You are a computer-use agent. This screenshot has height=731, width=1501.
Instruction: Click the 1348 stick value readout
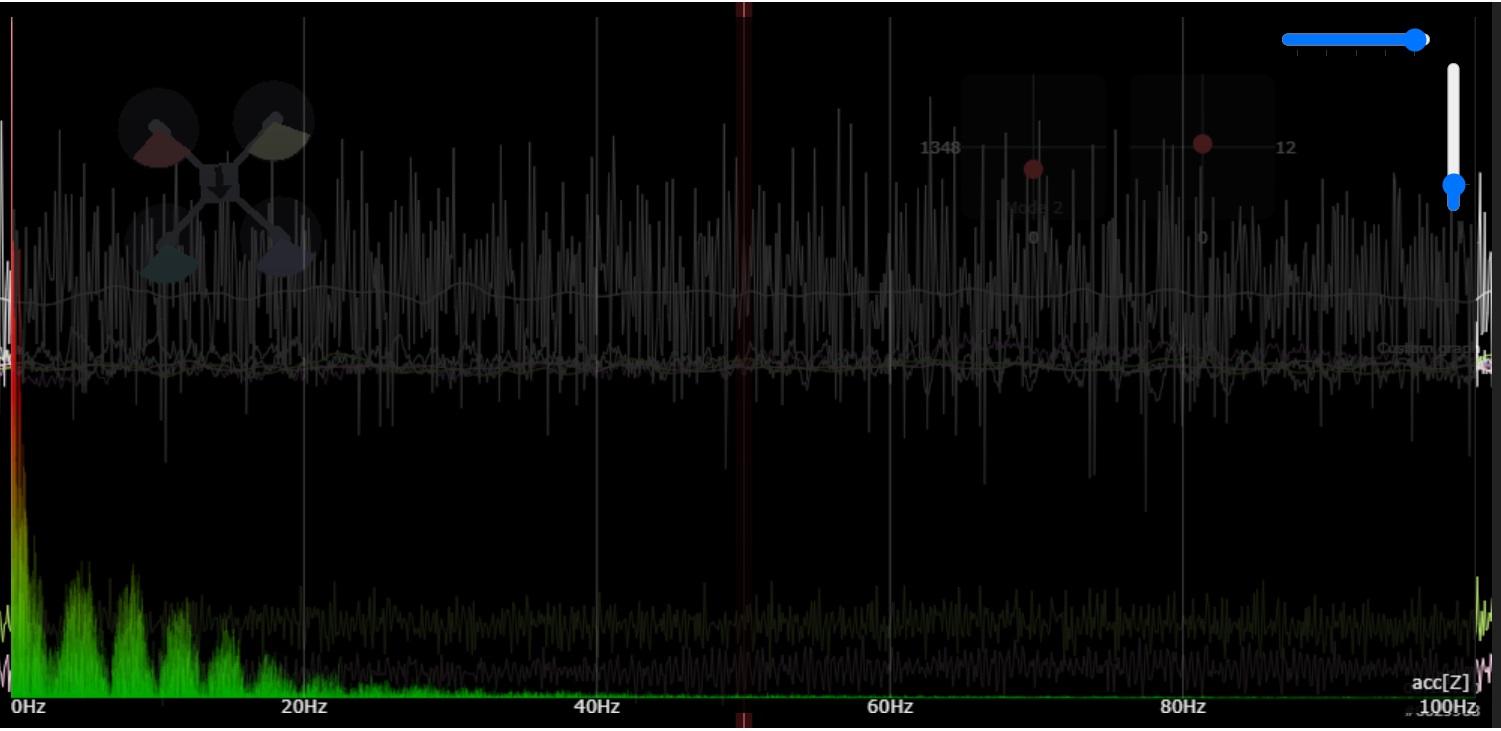(x=940, y=148)
